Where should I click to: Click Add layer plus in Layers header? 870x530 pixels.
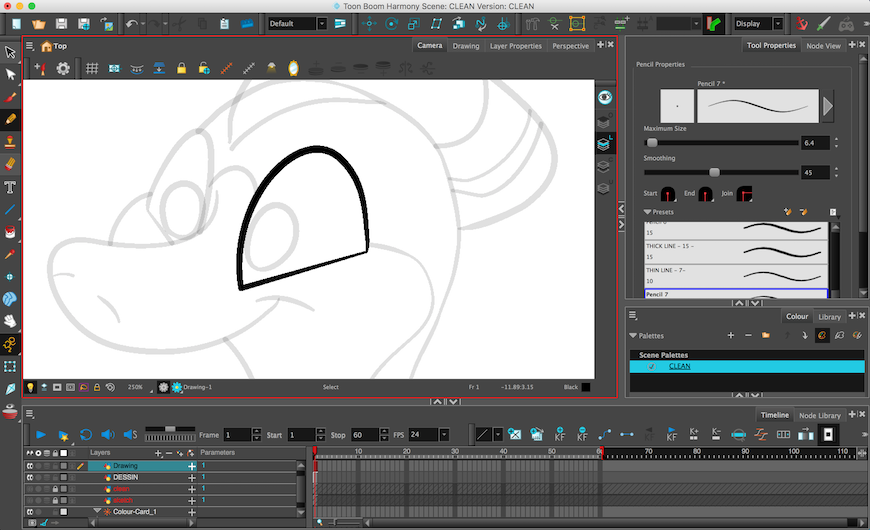point(158,453)
